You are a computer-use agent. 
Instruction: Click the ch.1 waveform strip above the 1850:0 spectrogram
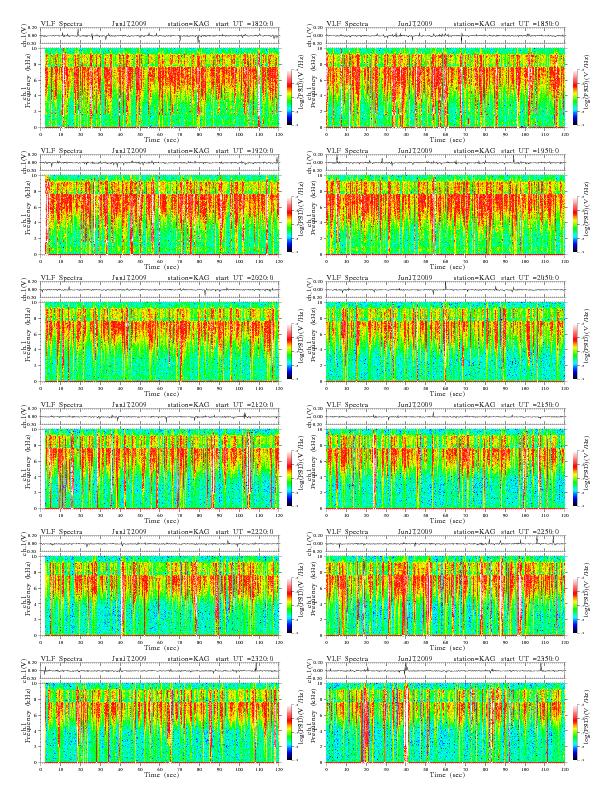click(445, 36)
